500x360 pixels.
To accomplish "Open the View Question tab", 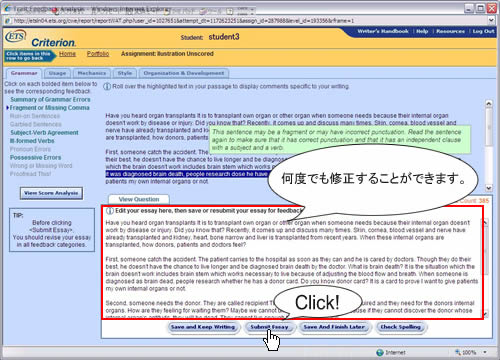I will 139,199.
